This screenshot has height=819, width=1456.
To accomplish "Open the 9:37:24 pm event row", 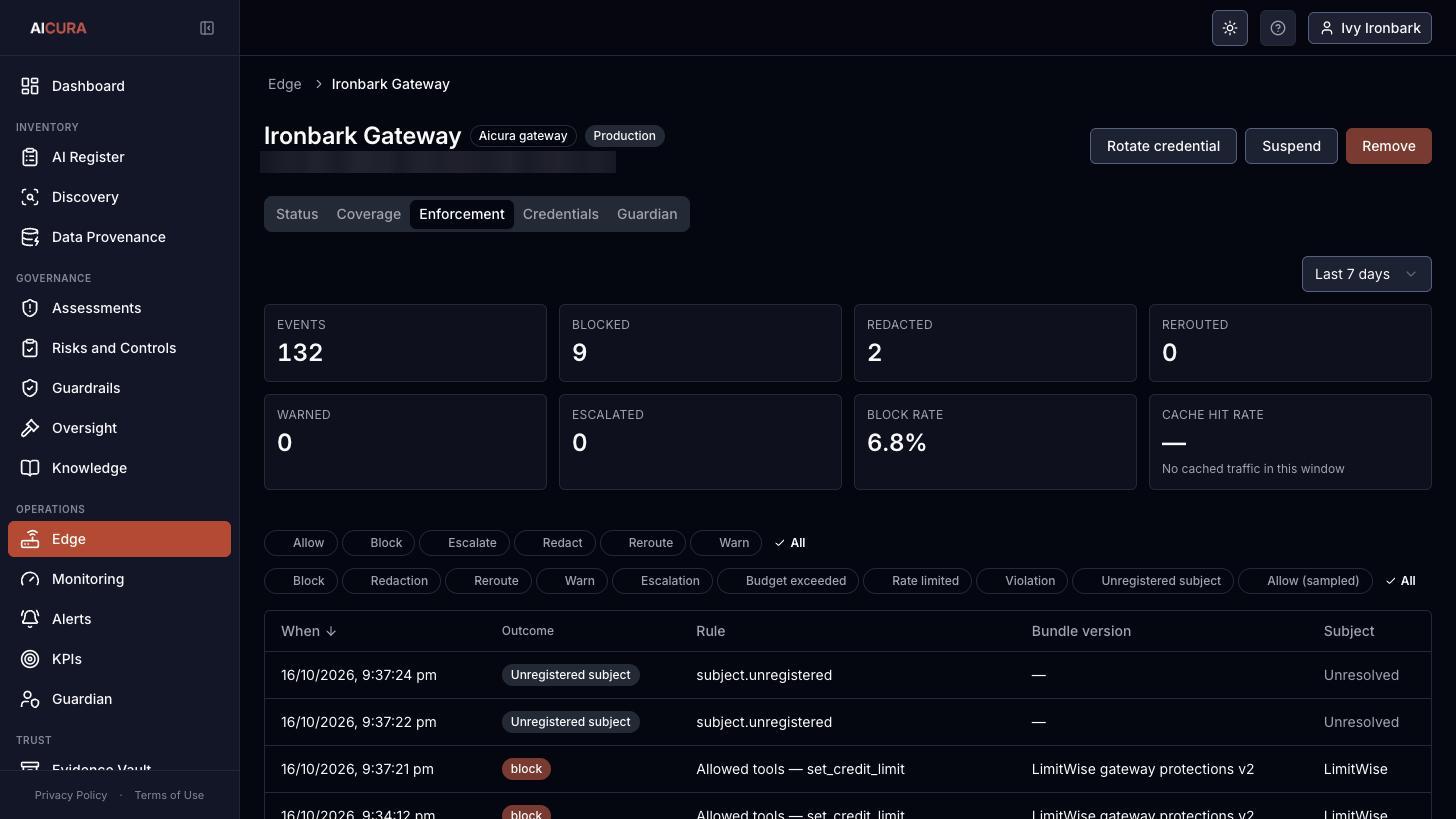I will coord(847,675).
